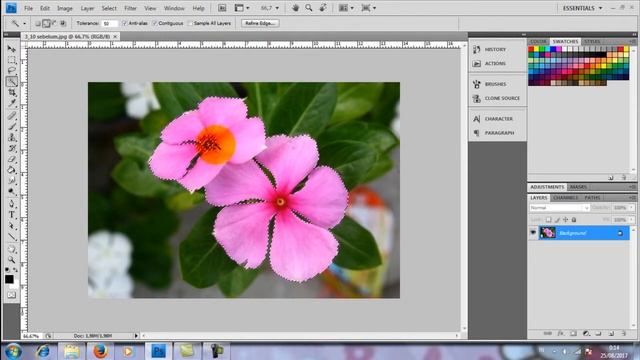640x360 pixels.
Task: Hide the Background layer with eye icon
Action: 533,233
